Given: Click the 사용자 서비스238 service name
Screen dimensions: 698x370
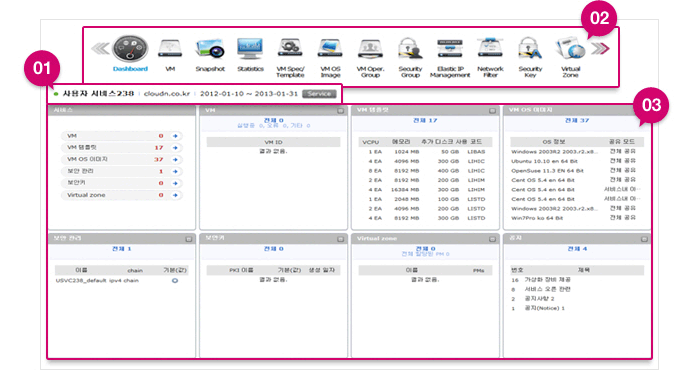Looking at the screenshot, I should coord(98,94).
